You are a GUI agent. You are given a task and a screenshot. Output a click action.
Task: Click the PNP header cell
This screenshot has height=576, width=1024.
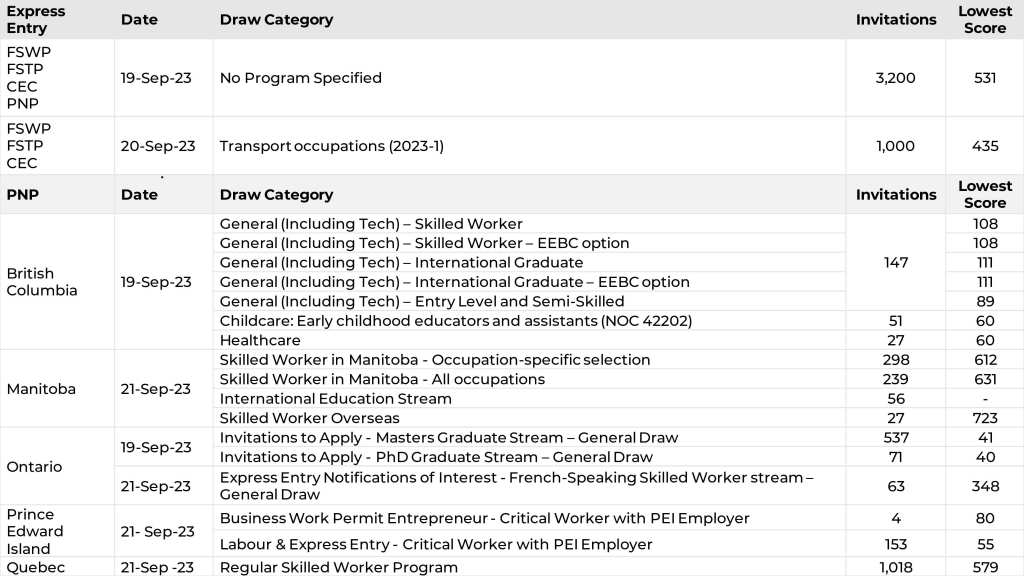click(23, 194)
